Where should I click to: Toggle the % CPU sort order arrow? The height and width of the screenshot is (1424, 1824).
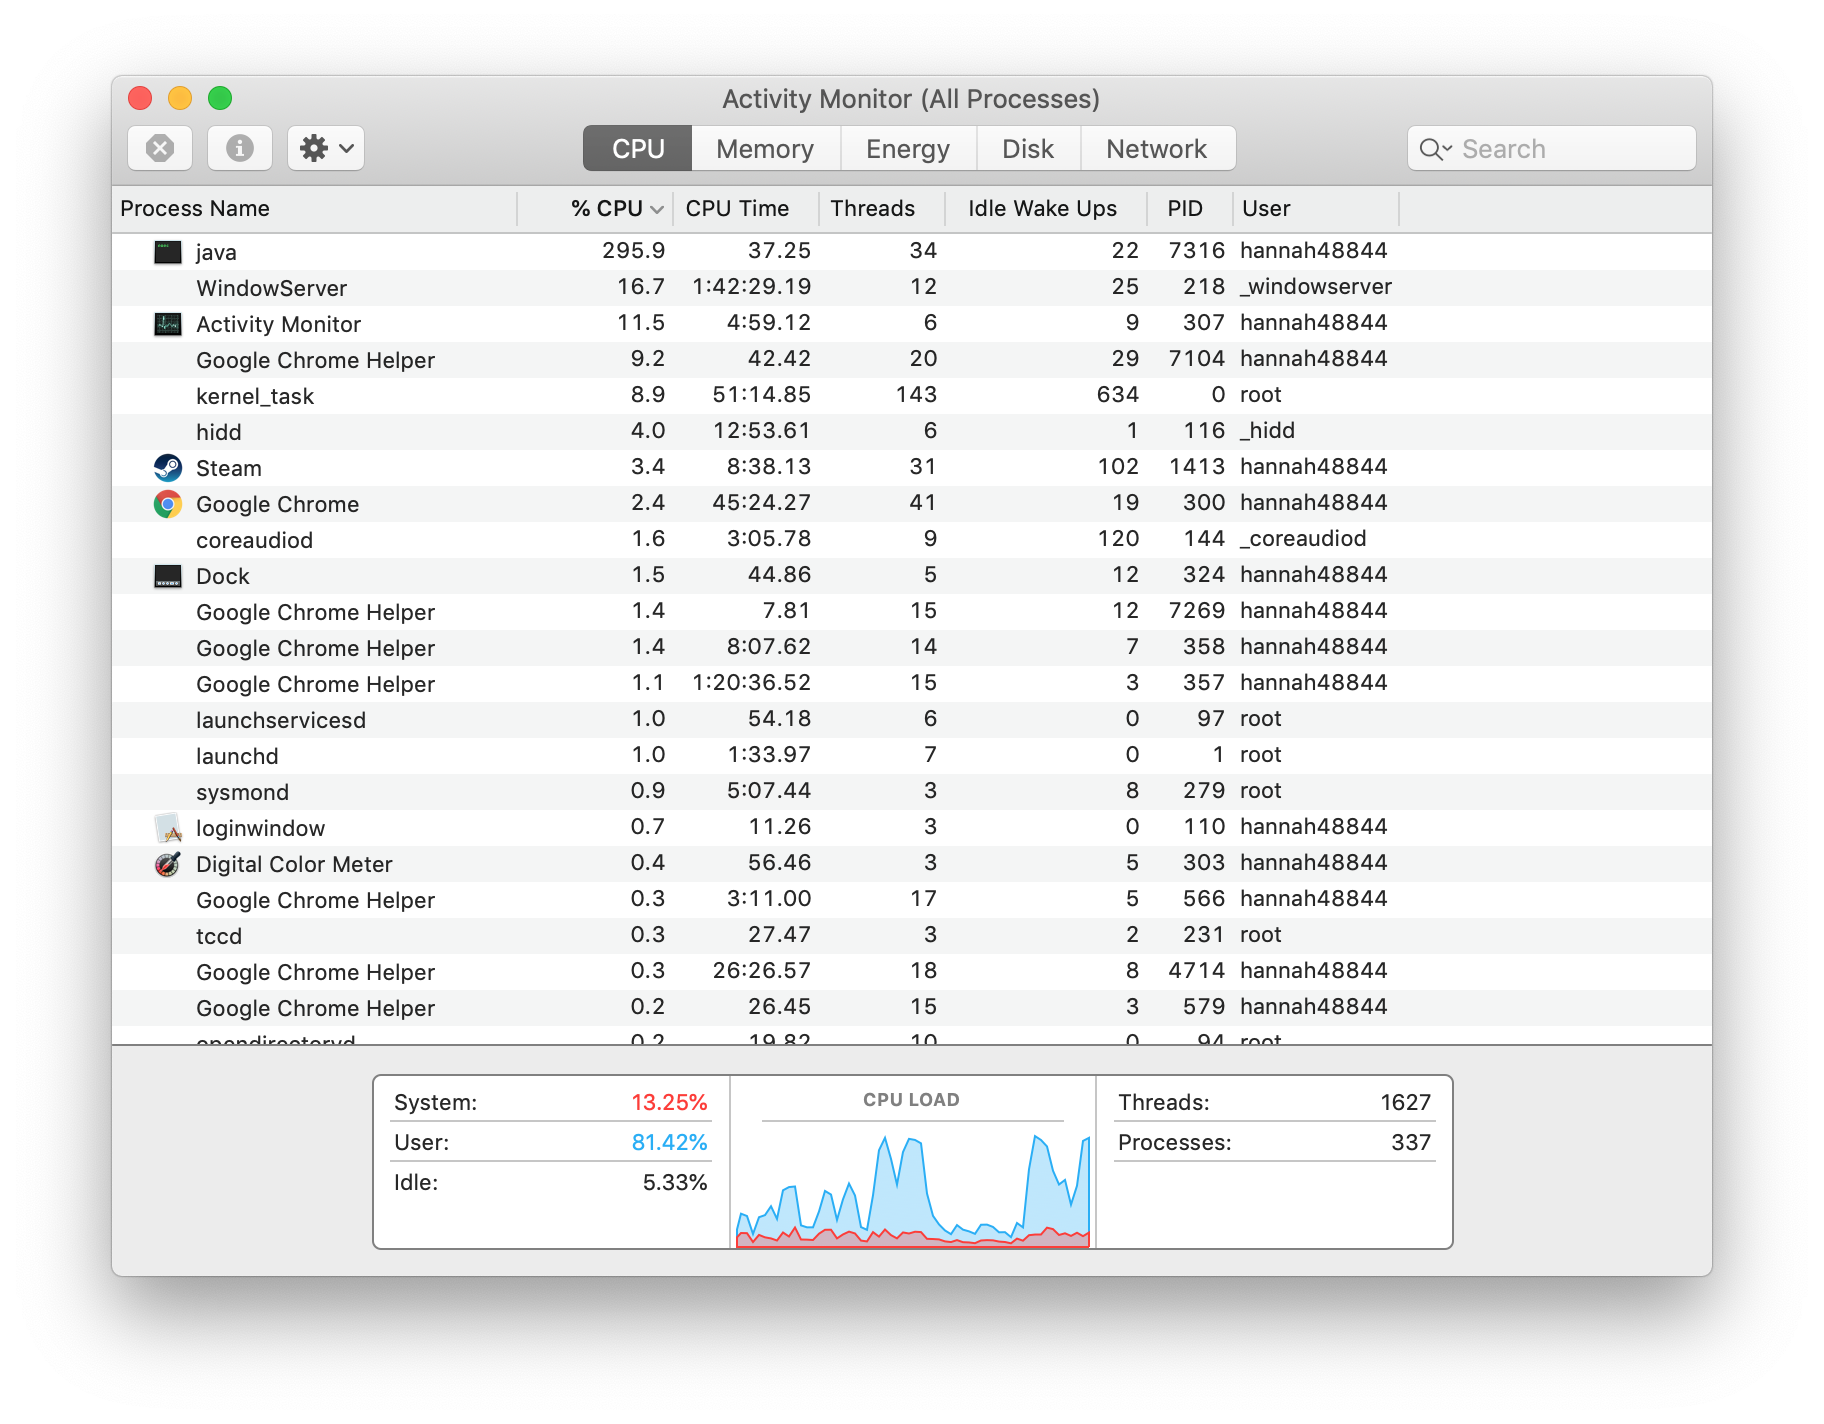pyautogui.click(x=657, y=209)
